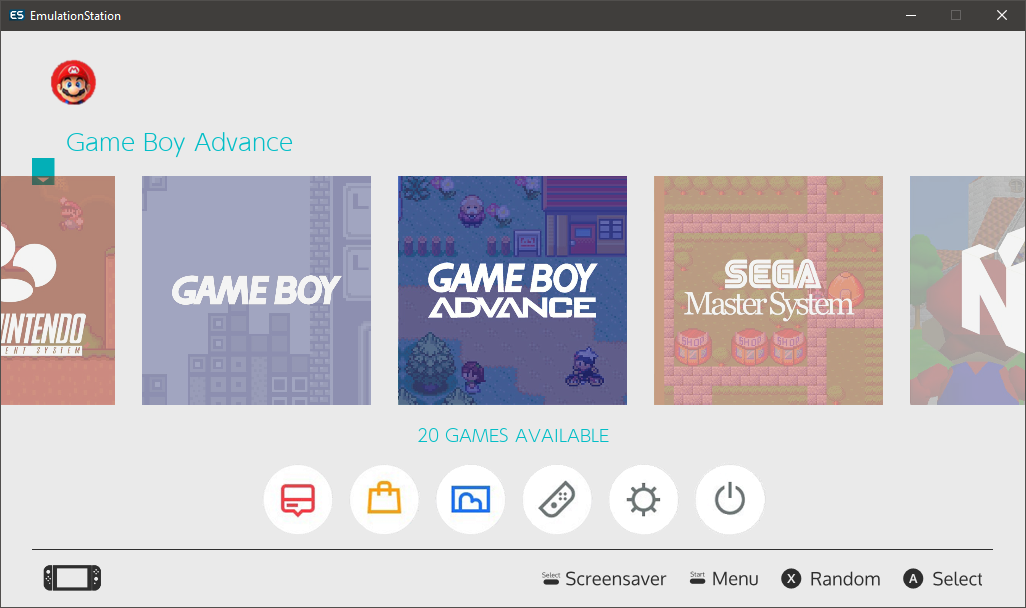
Task: Click the power button icon
Action: 730,499
